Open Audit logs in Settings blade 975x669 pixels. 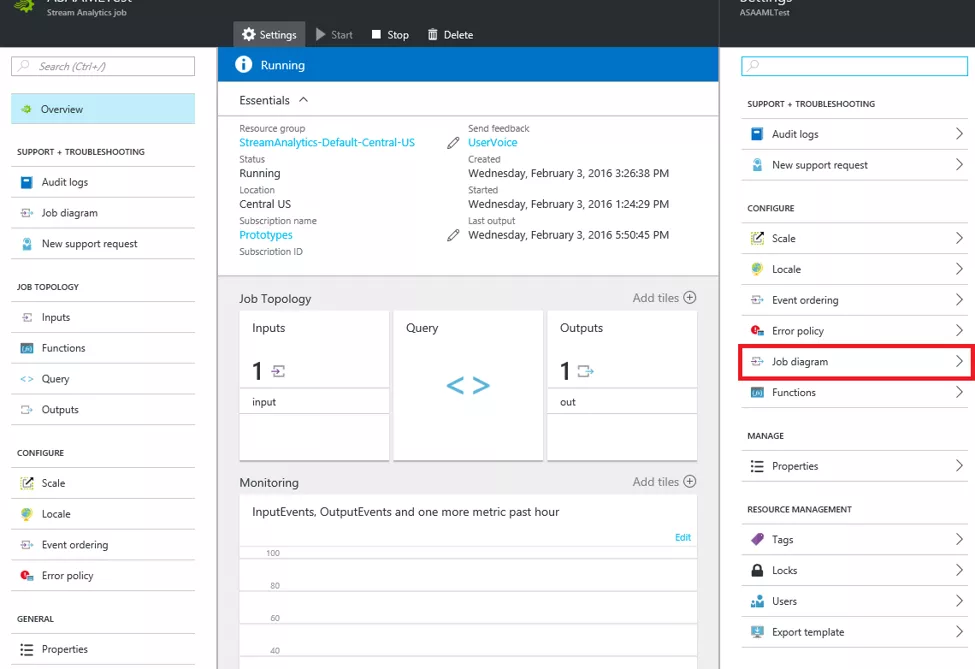[854, 134]
